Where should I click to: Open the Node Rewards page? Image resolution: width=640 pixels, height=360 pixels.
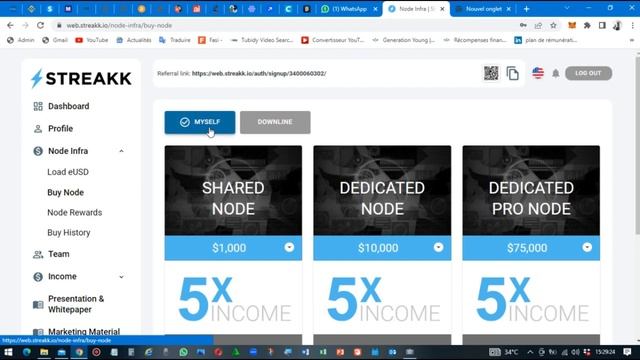pos(75,212)
